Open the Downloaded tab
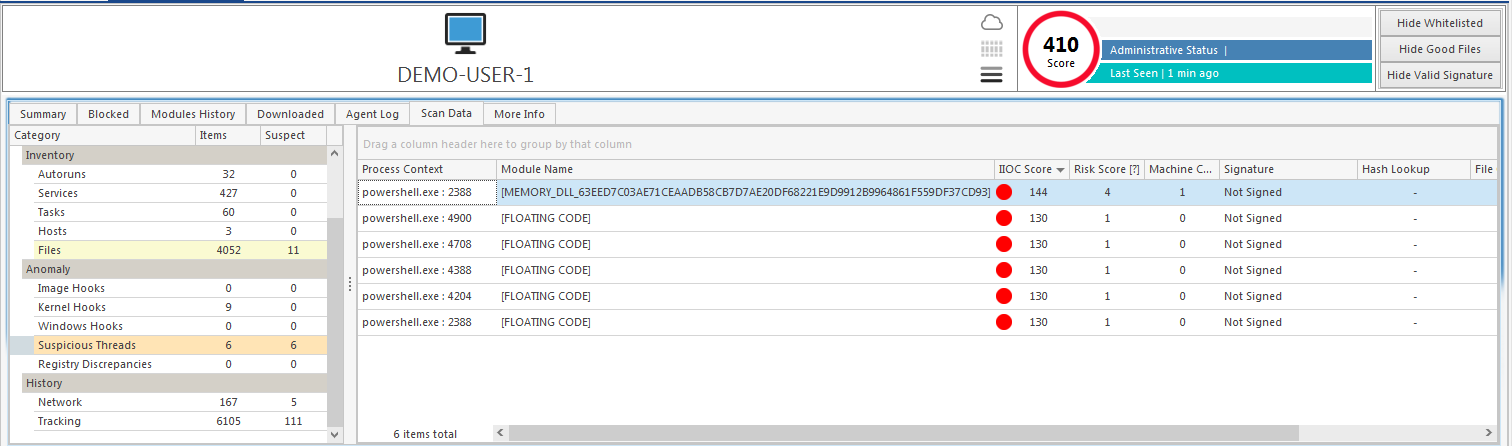 [x=290, y=114]
